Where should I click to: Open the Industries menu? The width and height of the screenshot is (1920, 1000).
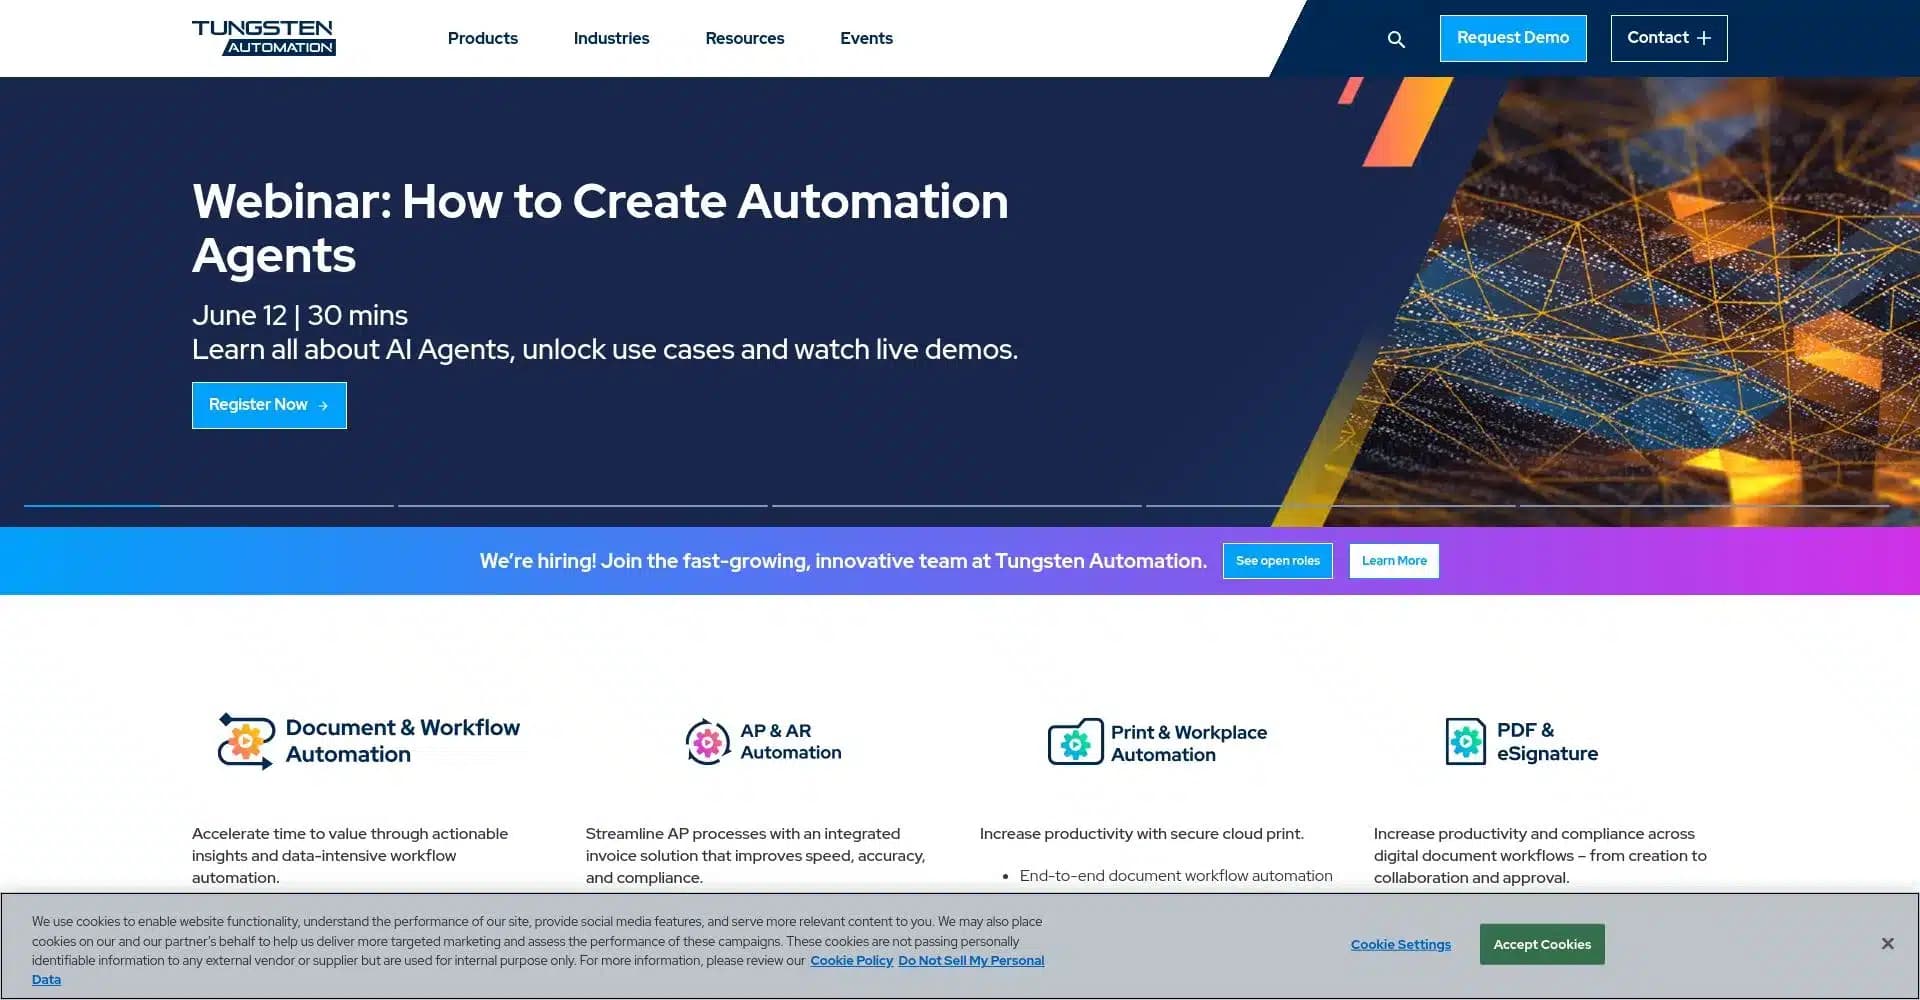611,38
